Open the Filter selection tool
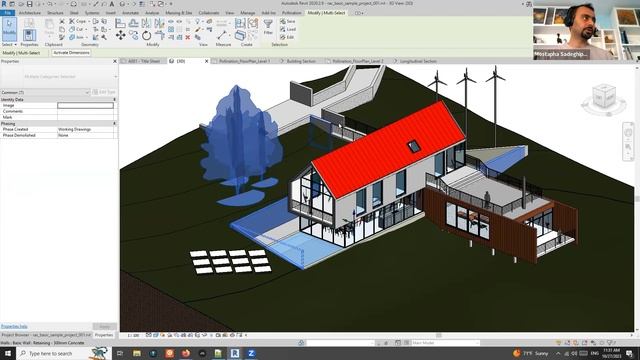Viewport: 640px width, 360px height. click(268, 27)
